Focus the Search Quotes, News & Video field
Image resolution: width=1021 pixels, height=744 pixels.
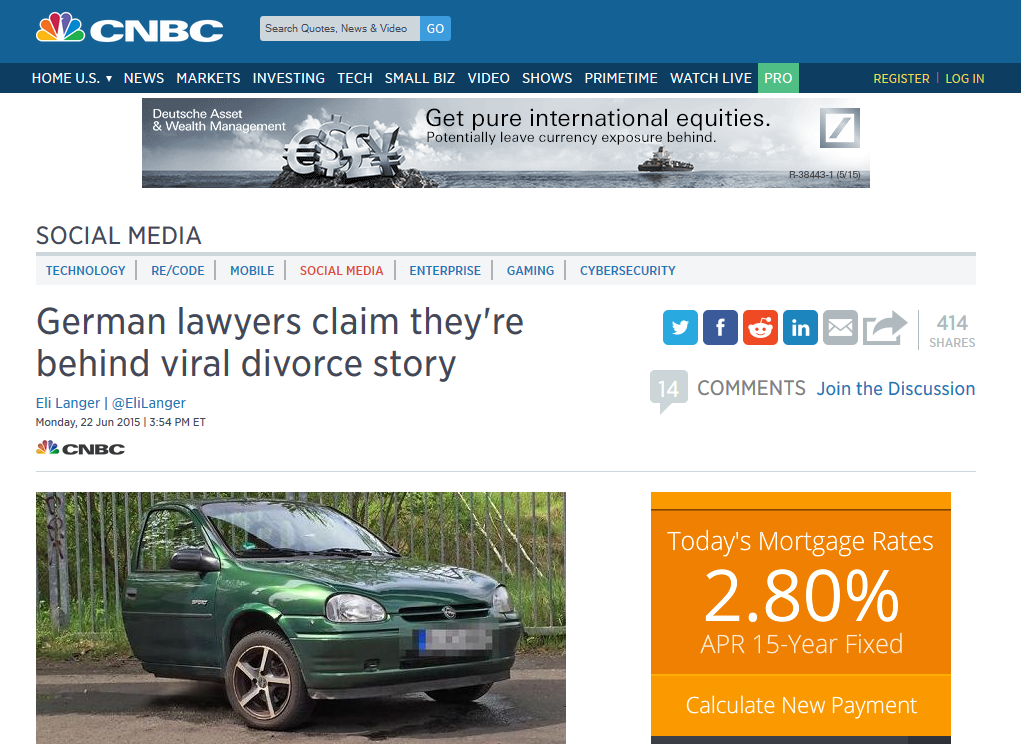[339, 29]
